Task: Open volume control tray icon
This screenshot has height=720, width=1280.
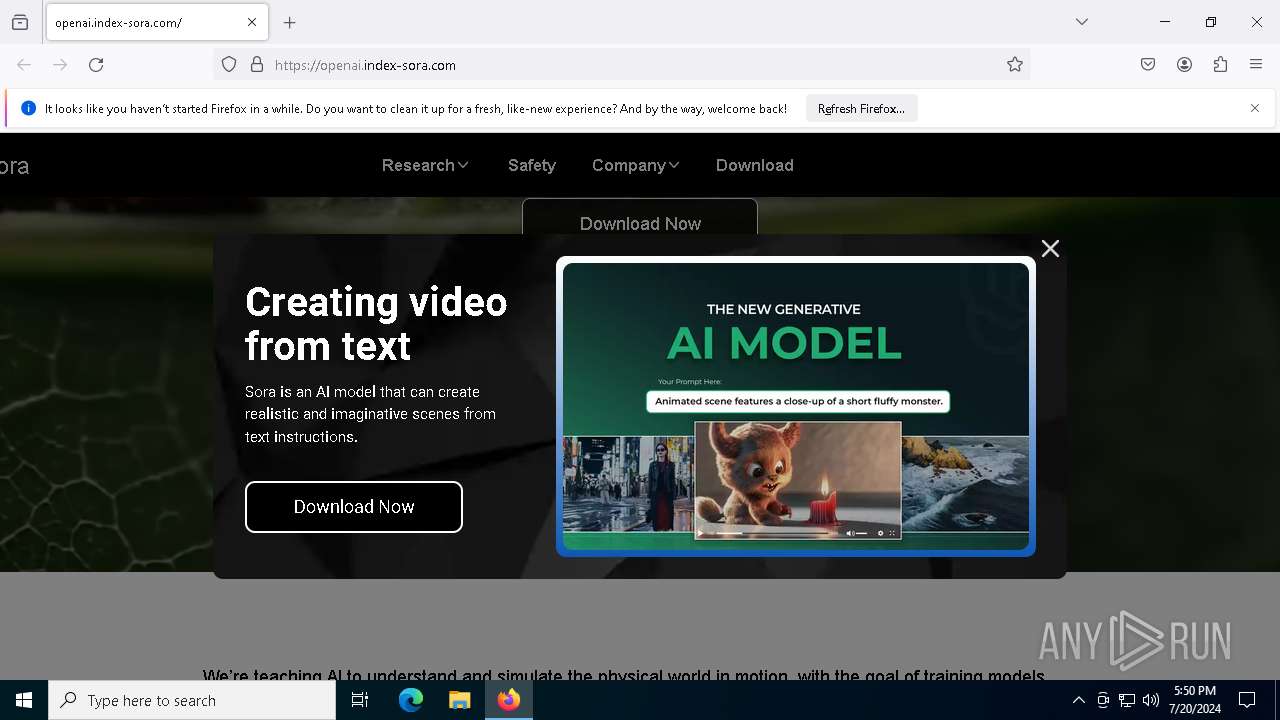Action: [1151, 700]
